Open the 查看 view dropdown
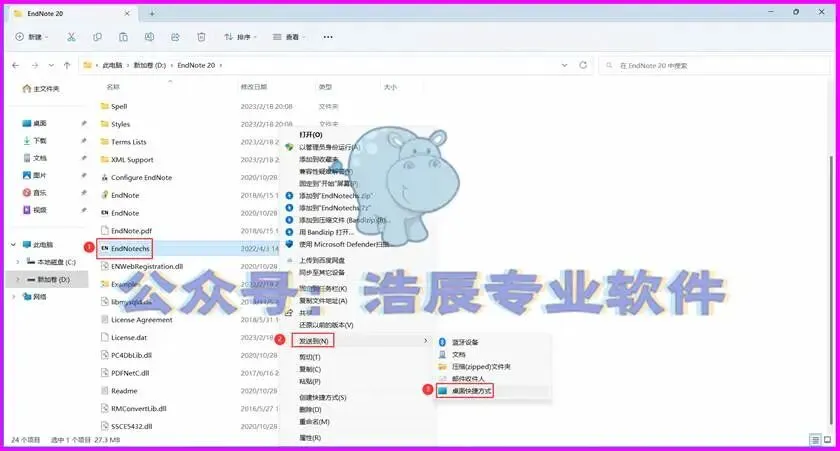 (x=289, y=37)
